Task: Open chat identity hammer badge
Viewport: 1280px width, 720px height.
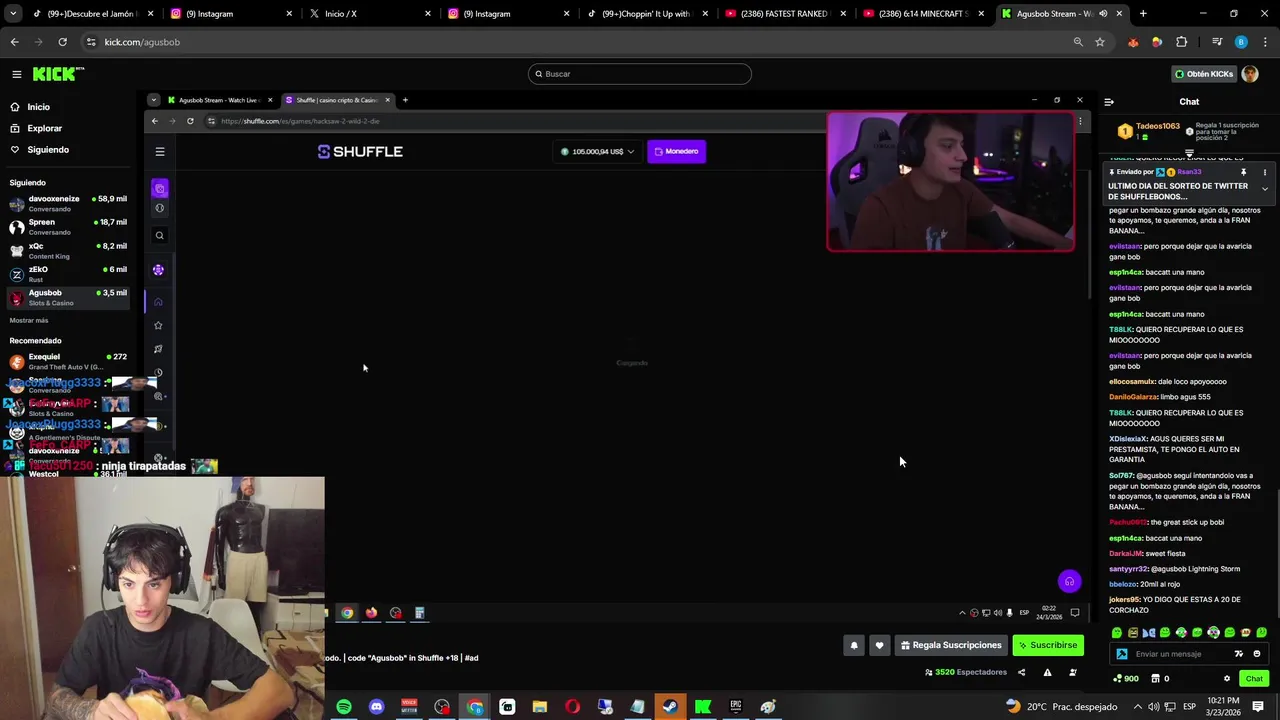Action: (x=1122, y=654)
